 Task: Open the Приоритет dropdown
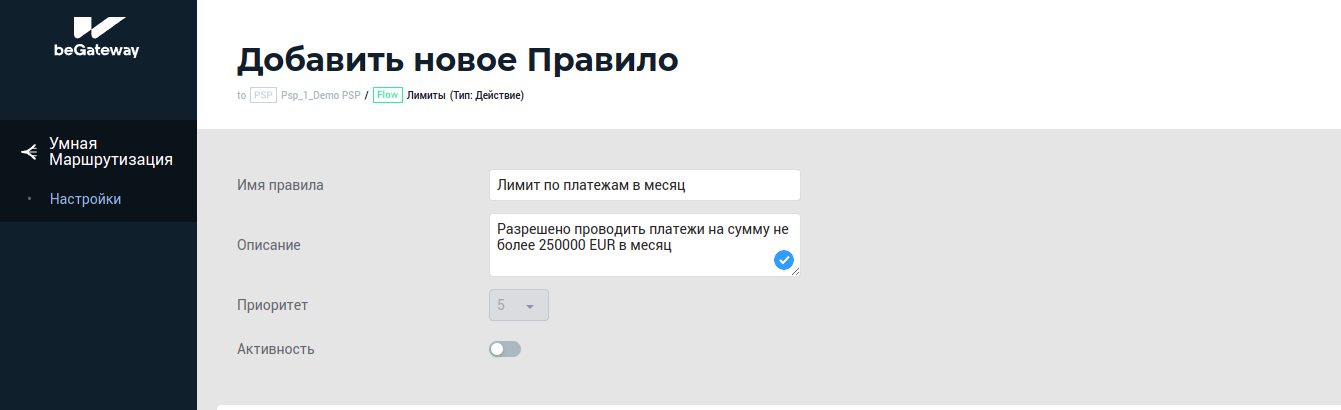point(518,305)
